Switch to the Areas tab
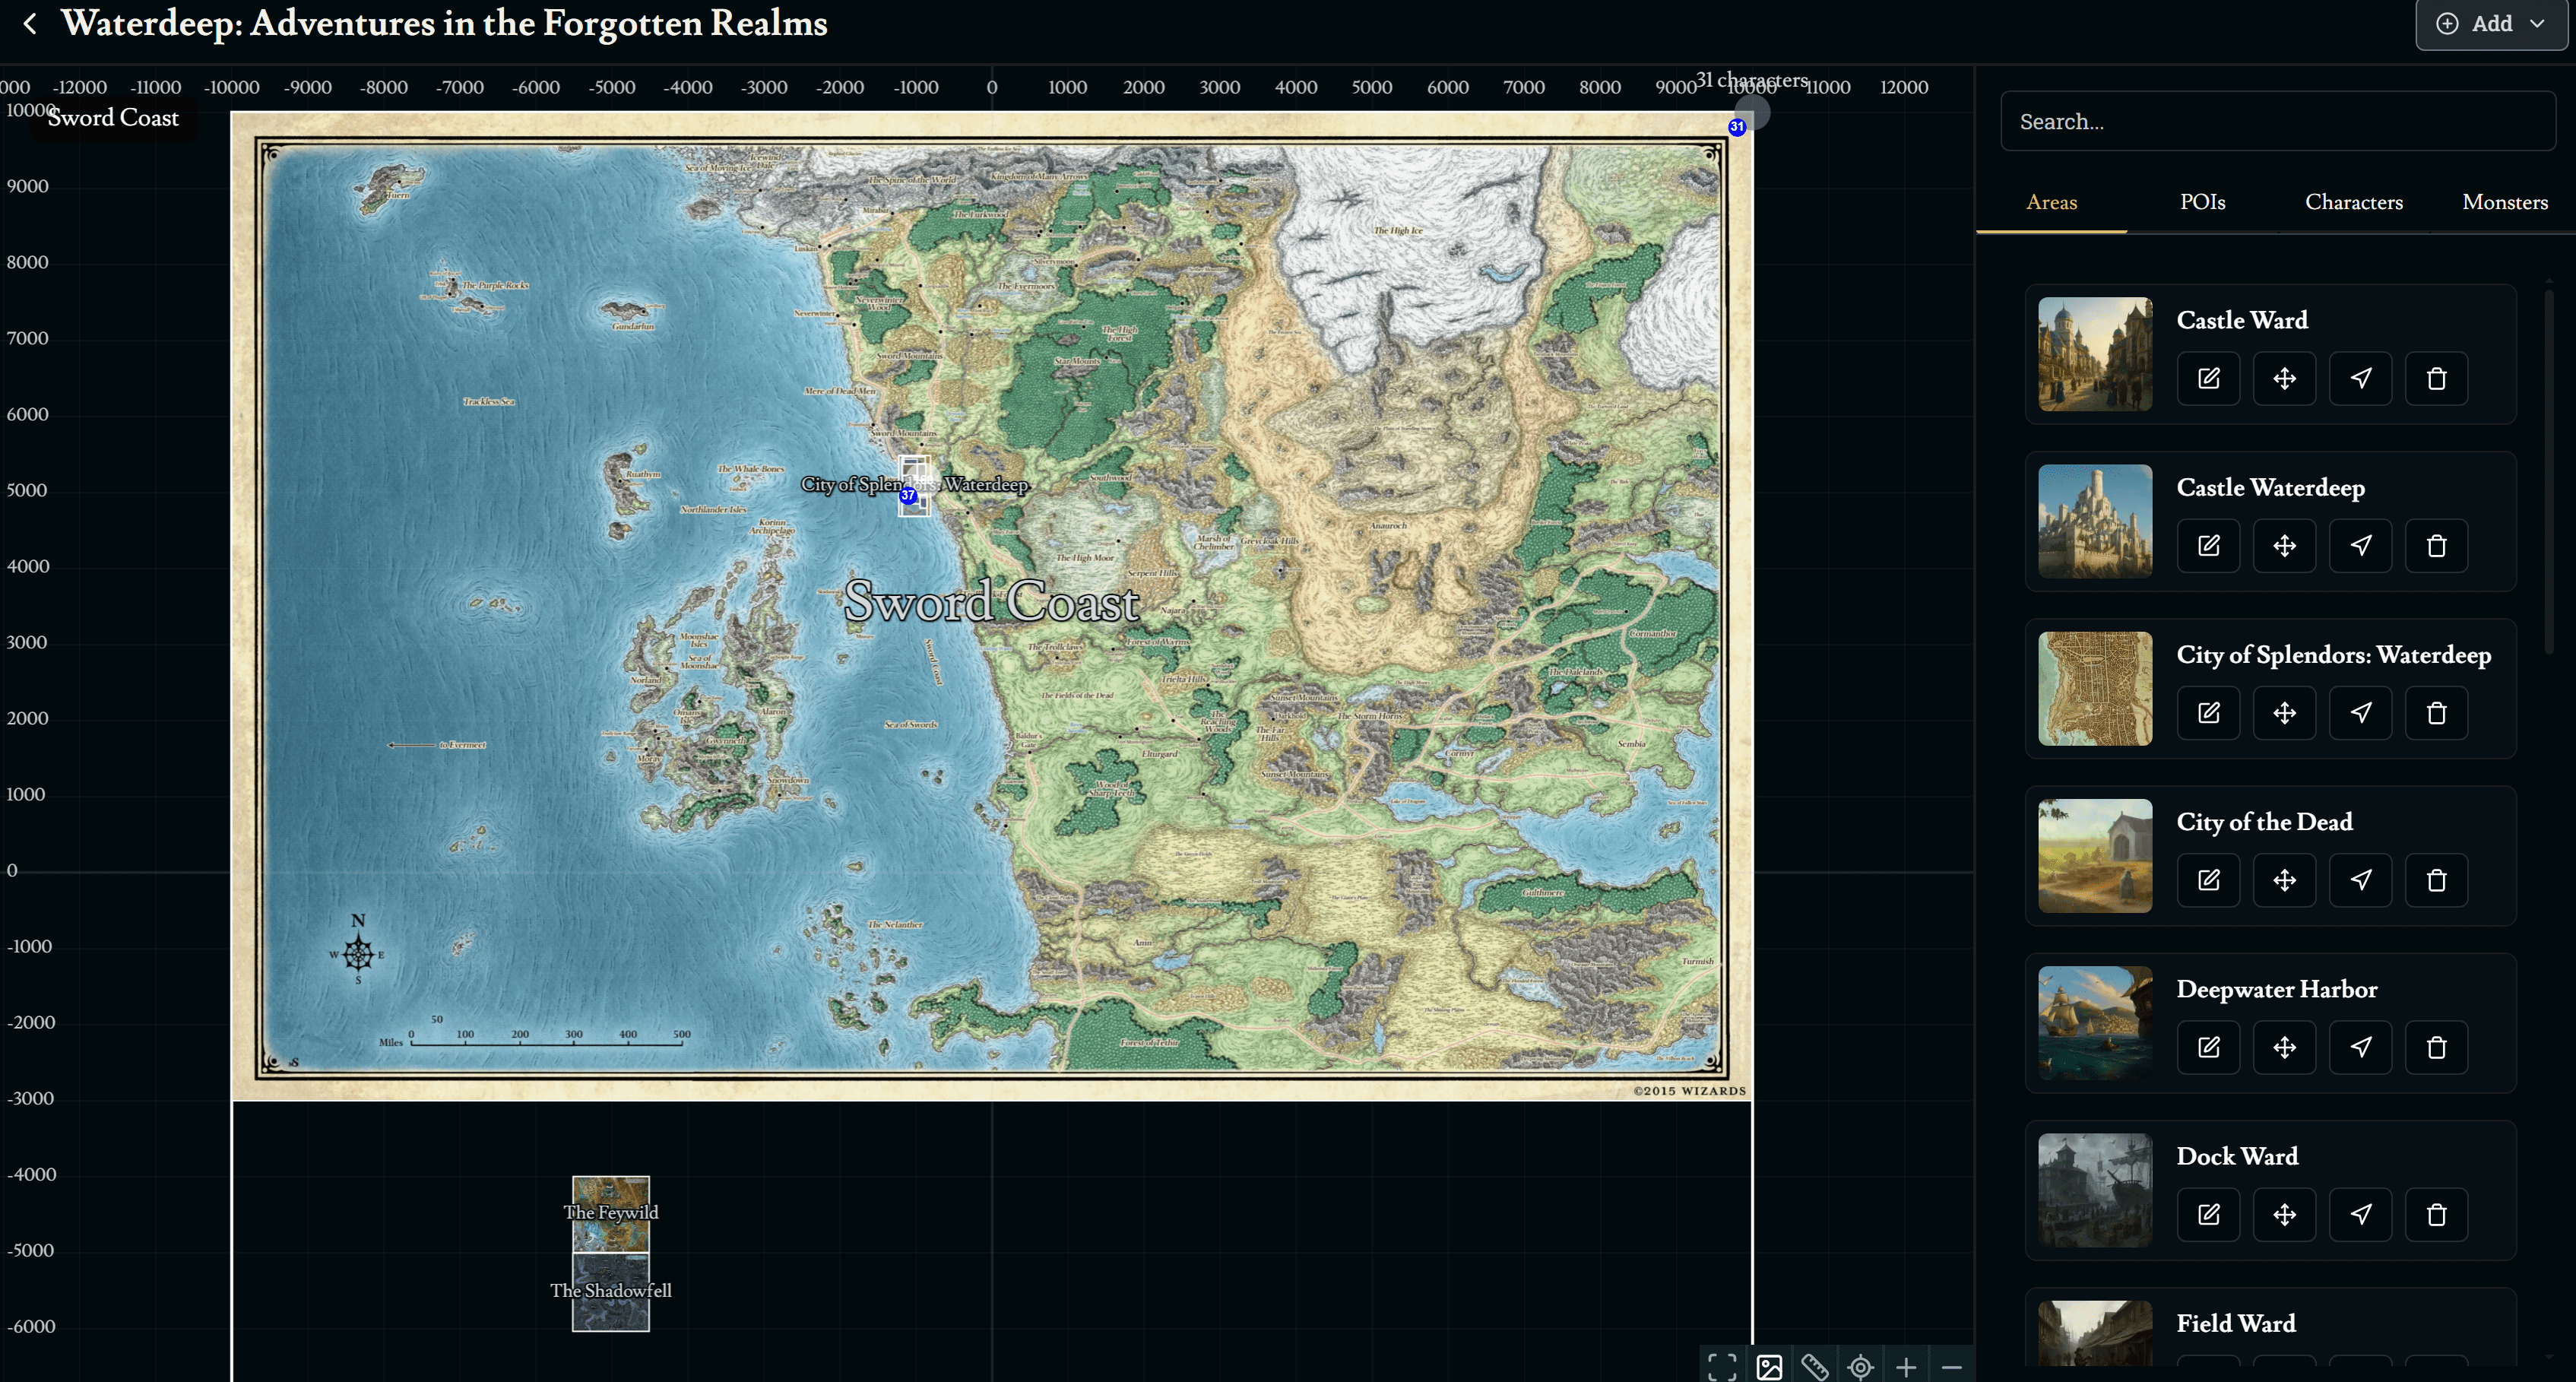Image resolution: width=2576 pixels, height=1382 pixels. tap(2051, 202)
